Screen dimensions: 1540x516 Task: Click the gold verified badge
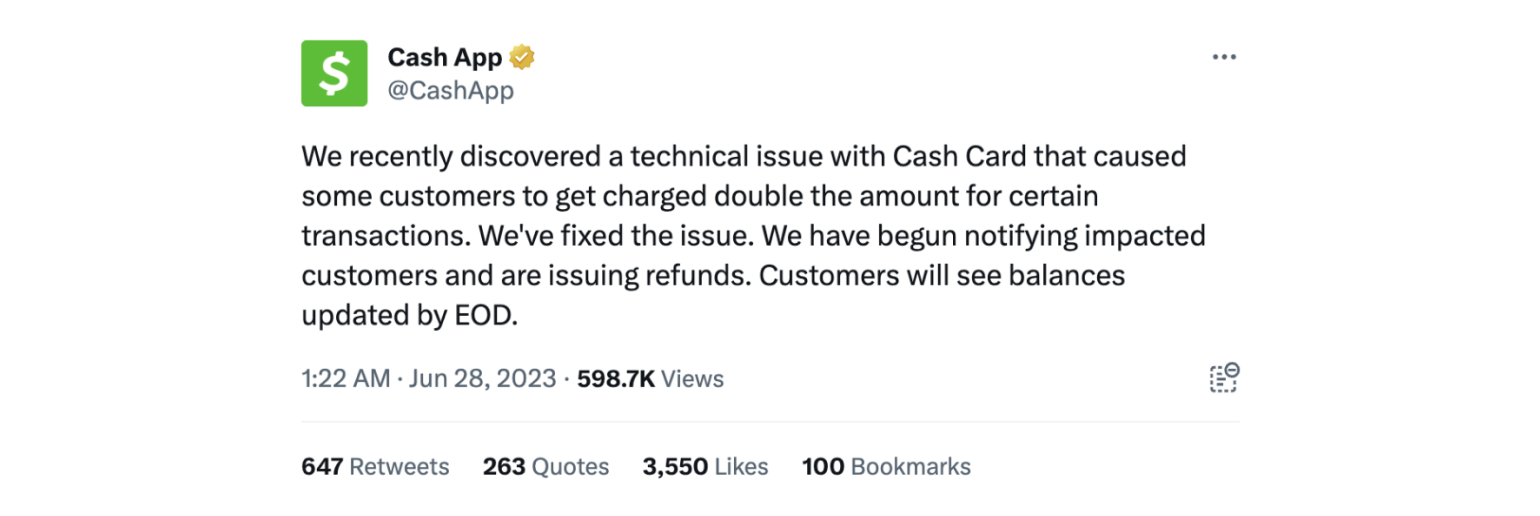pos(521,57)
